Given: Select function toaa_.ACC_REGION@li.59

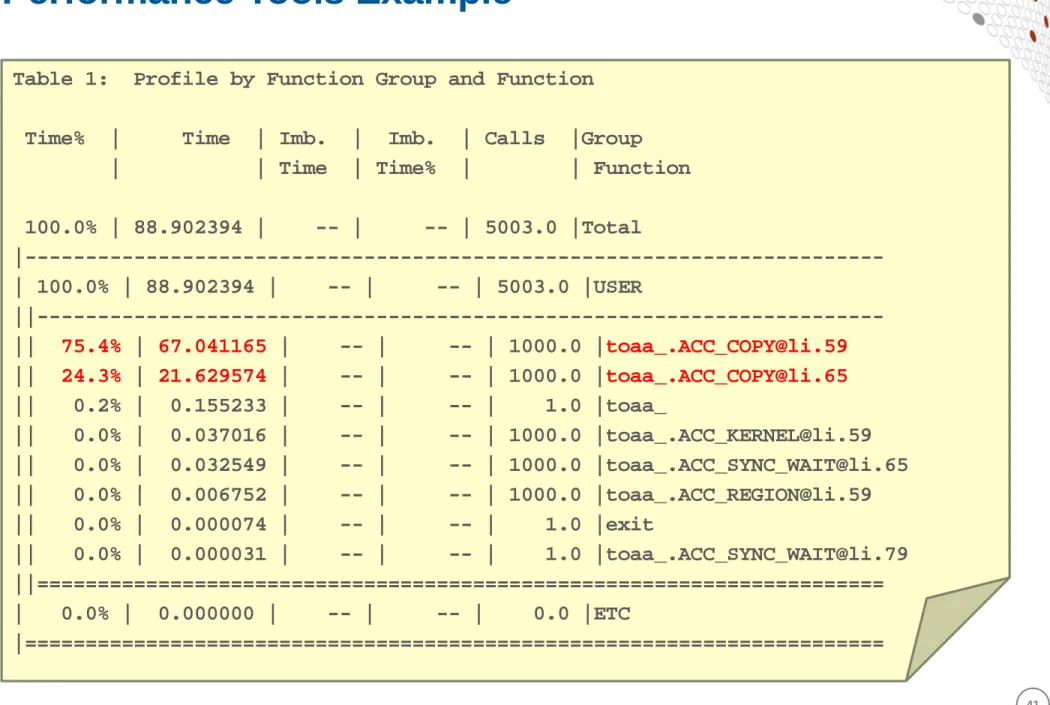Looking at the screenshot, I should [739, 495].
